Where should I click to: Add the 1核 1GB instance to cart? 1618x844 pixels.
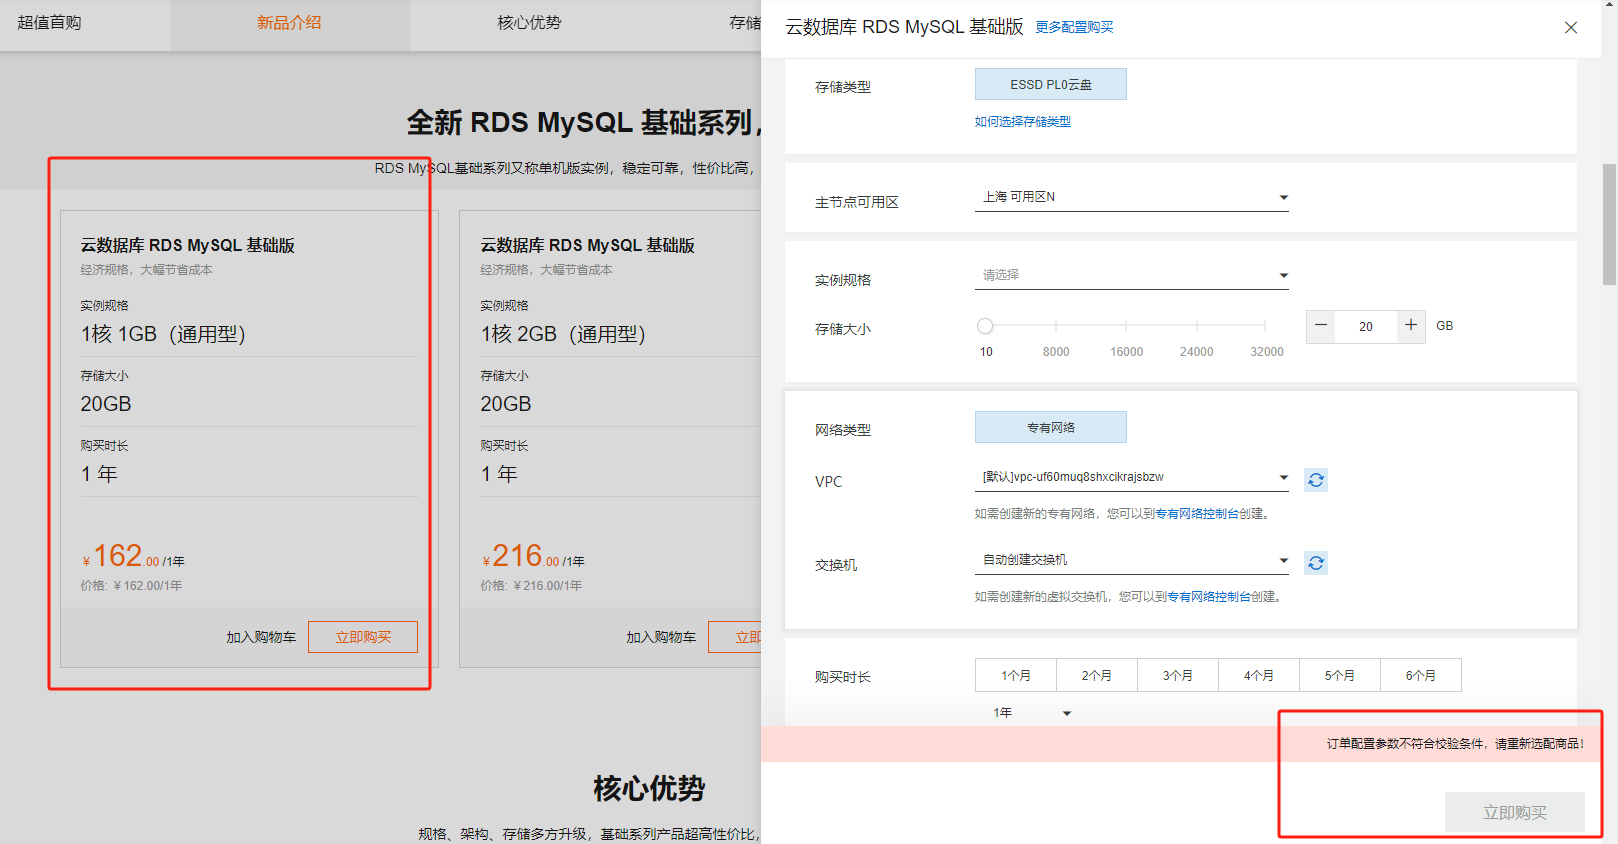(261, 637)
